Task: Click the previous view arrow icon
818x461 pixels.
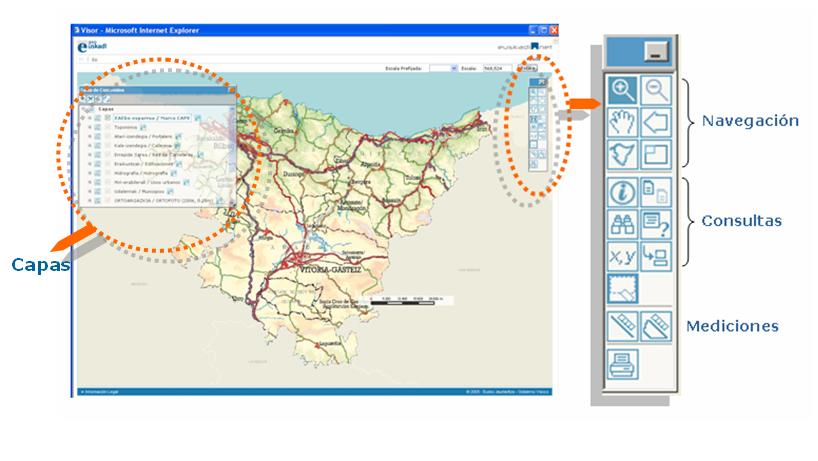Action: click(655, 123)
